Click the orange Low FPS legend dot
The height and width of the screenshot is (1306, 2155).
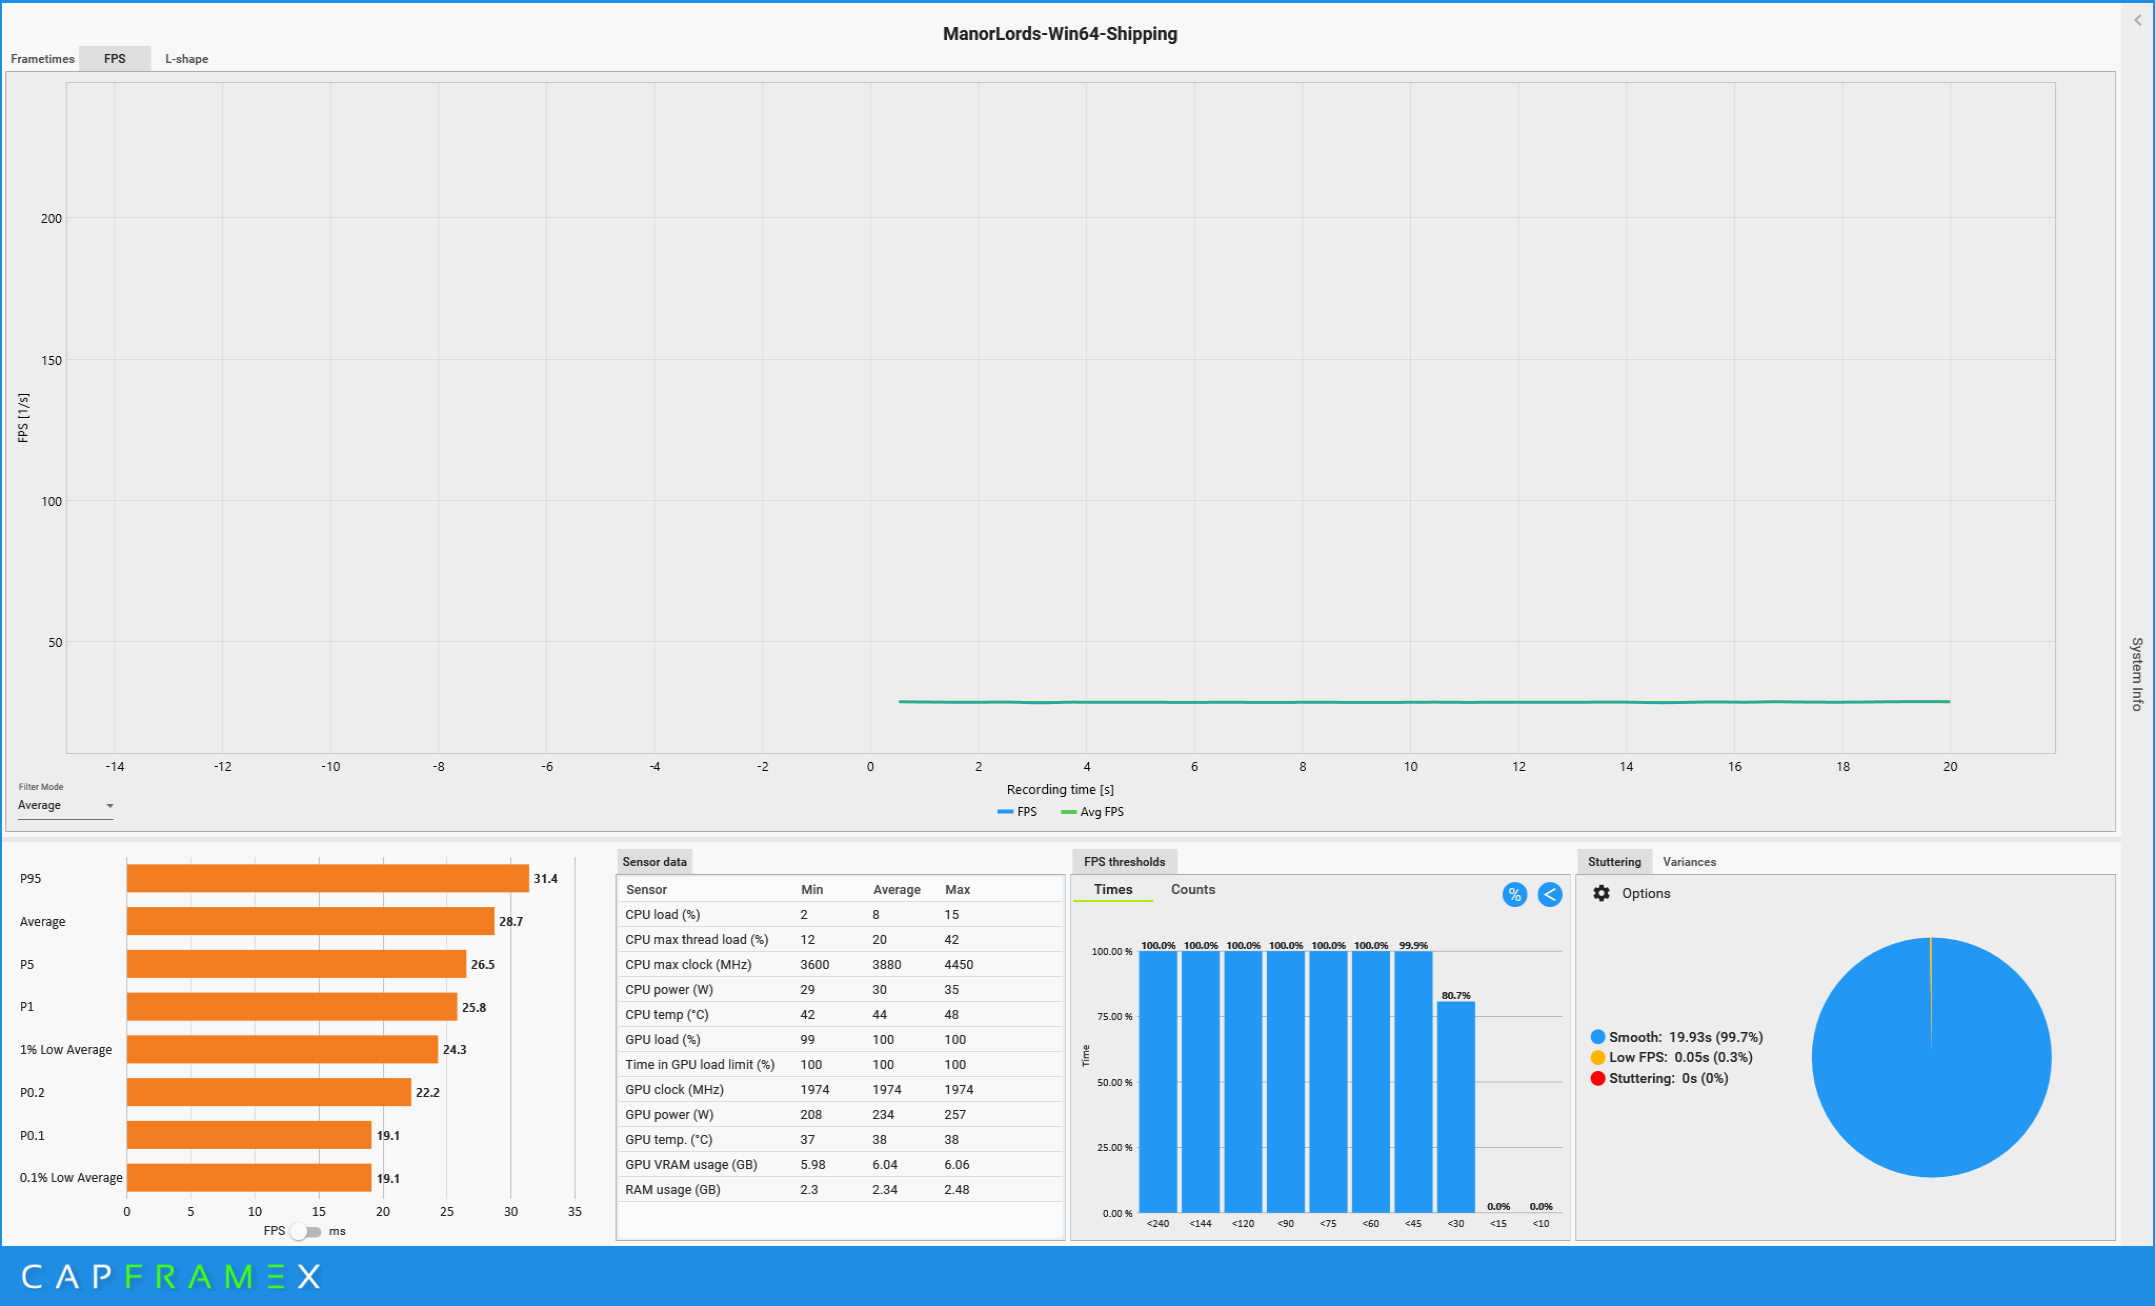(1597, 1057)
